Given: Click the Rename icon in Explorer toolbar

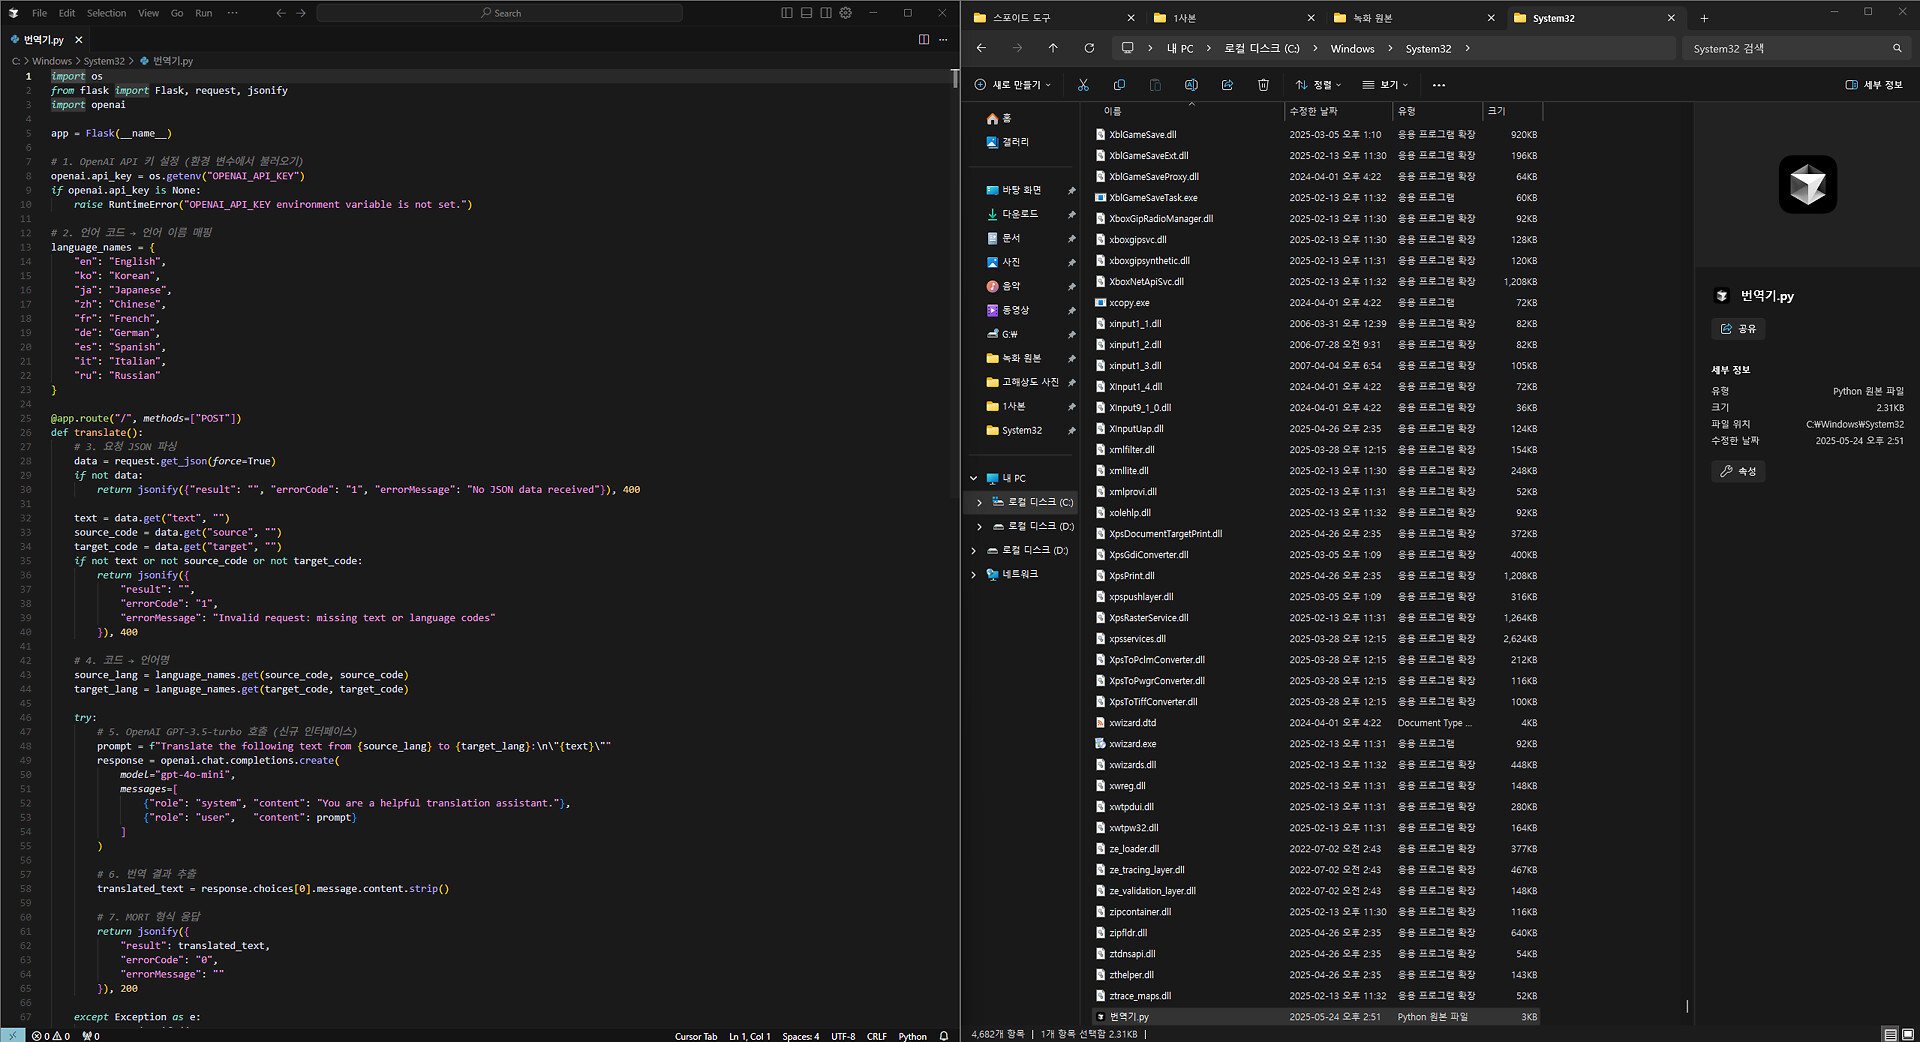Looking at the screenshot, I should pyautogui.click(x=1191, y=85).
